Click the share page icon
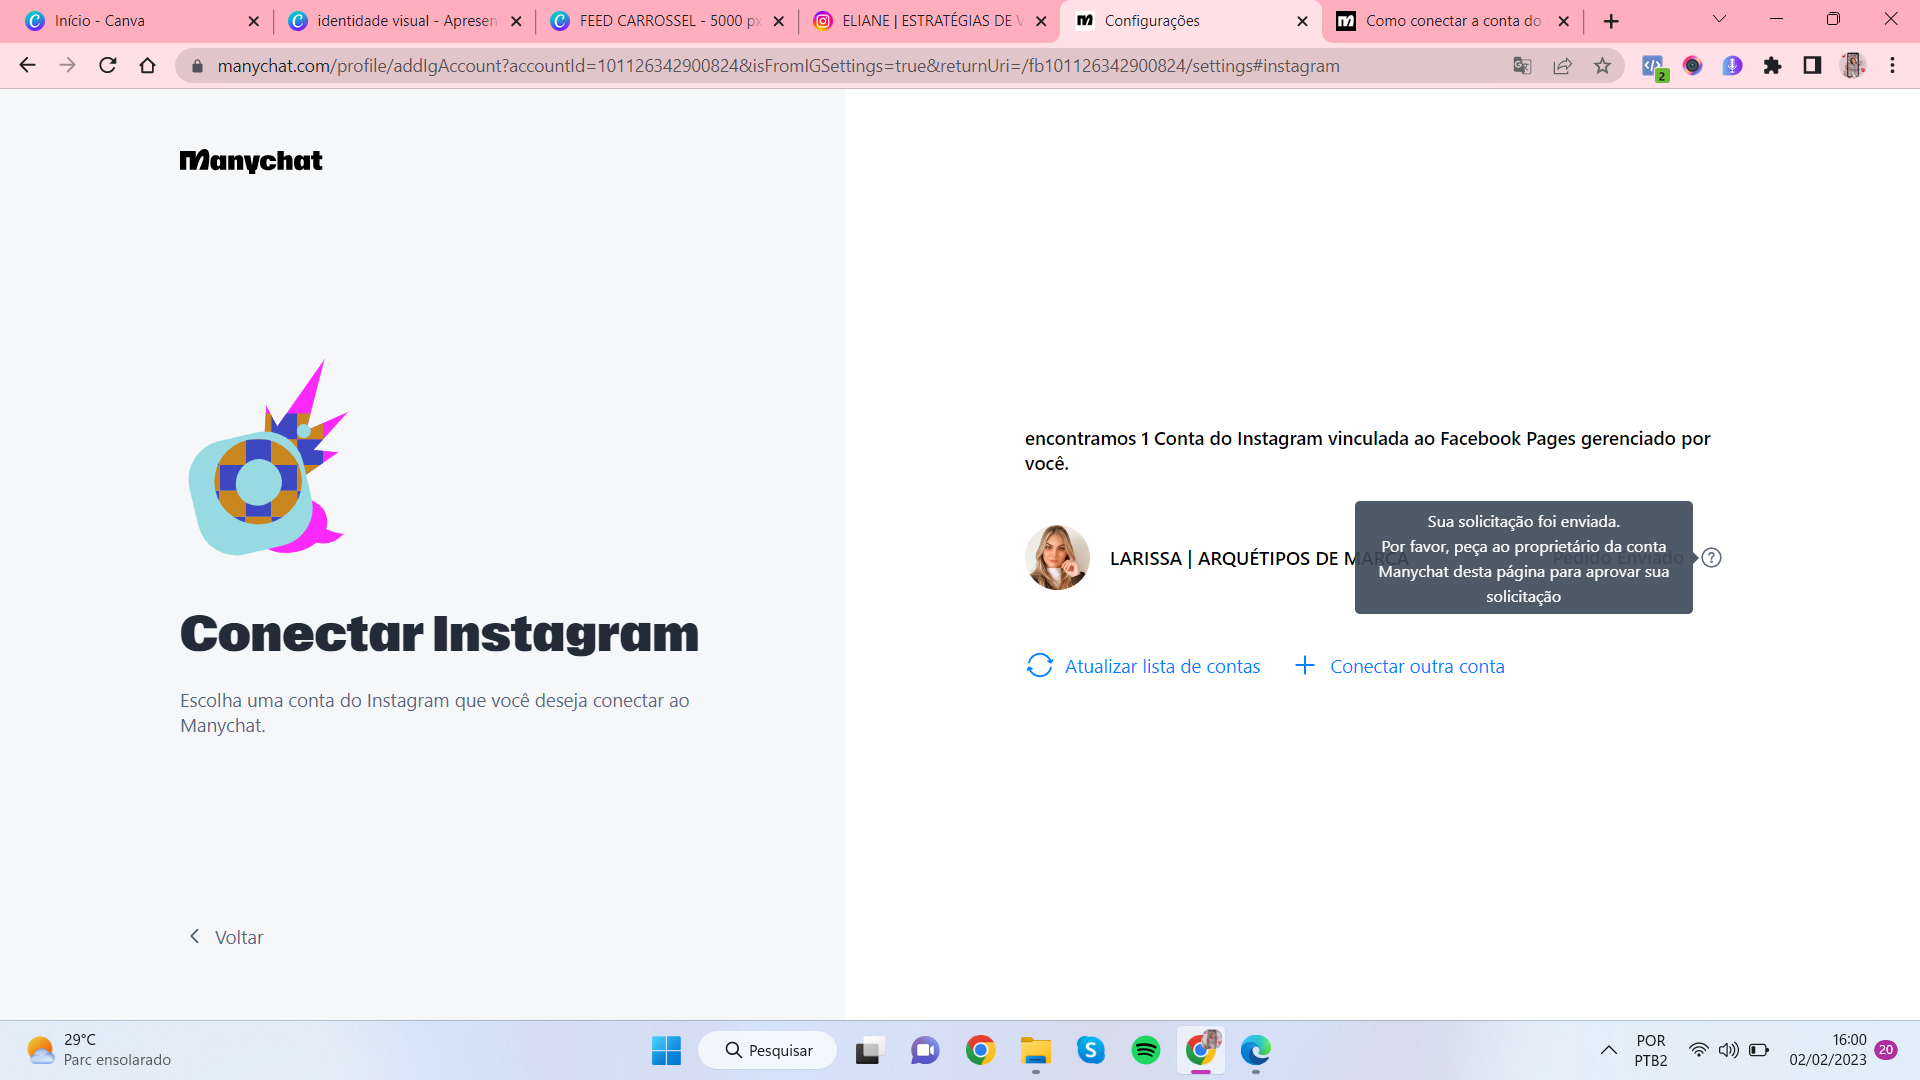 (x=1562, y=66)
